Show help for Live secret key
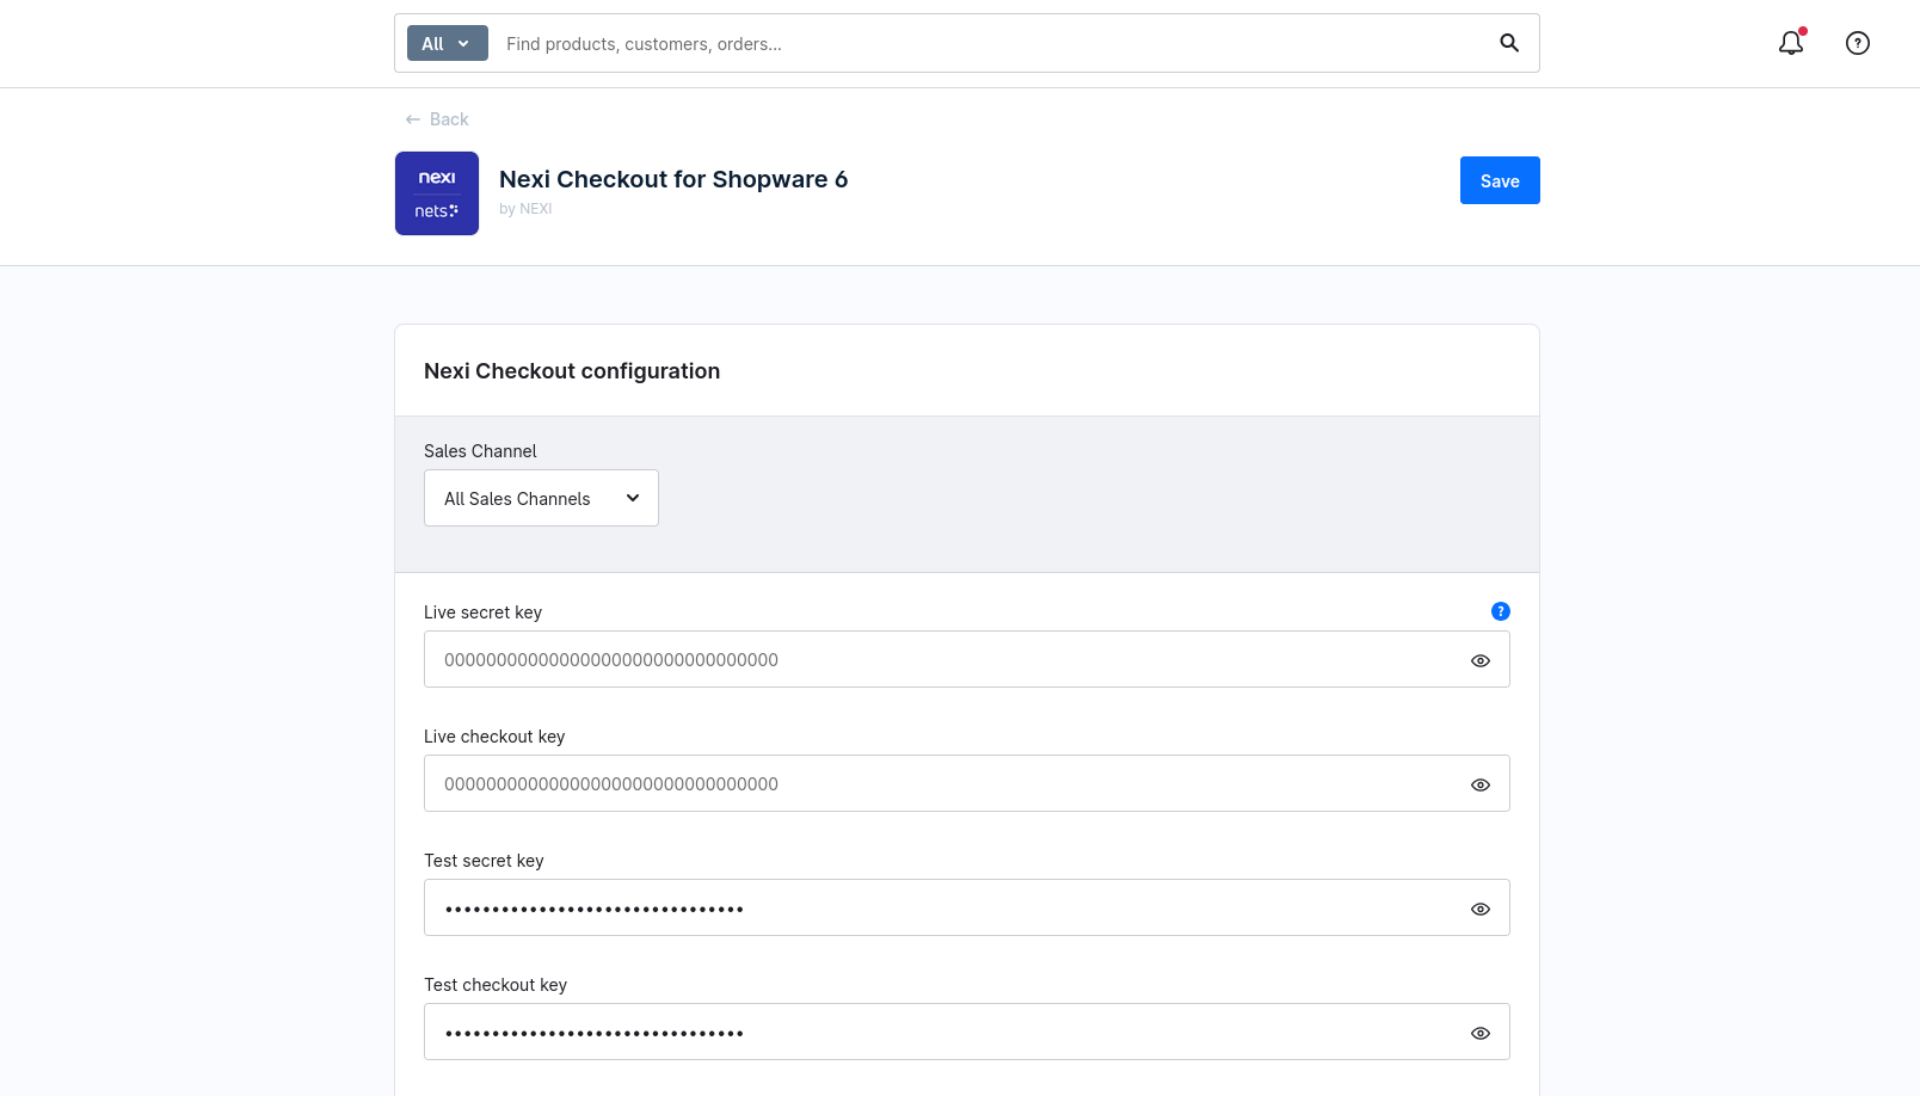The width and height of the screenshot is (1920, 1096). point(1500,611)
